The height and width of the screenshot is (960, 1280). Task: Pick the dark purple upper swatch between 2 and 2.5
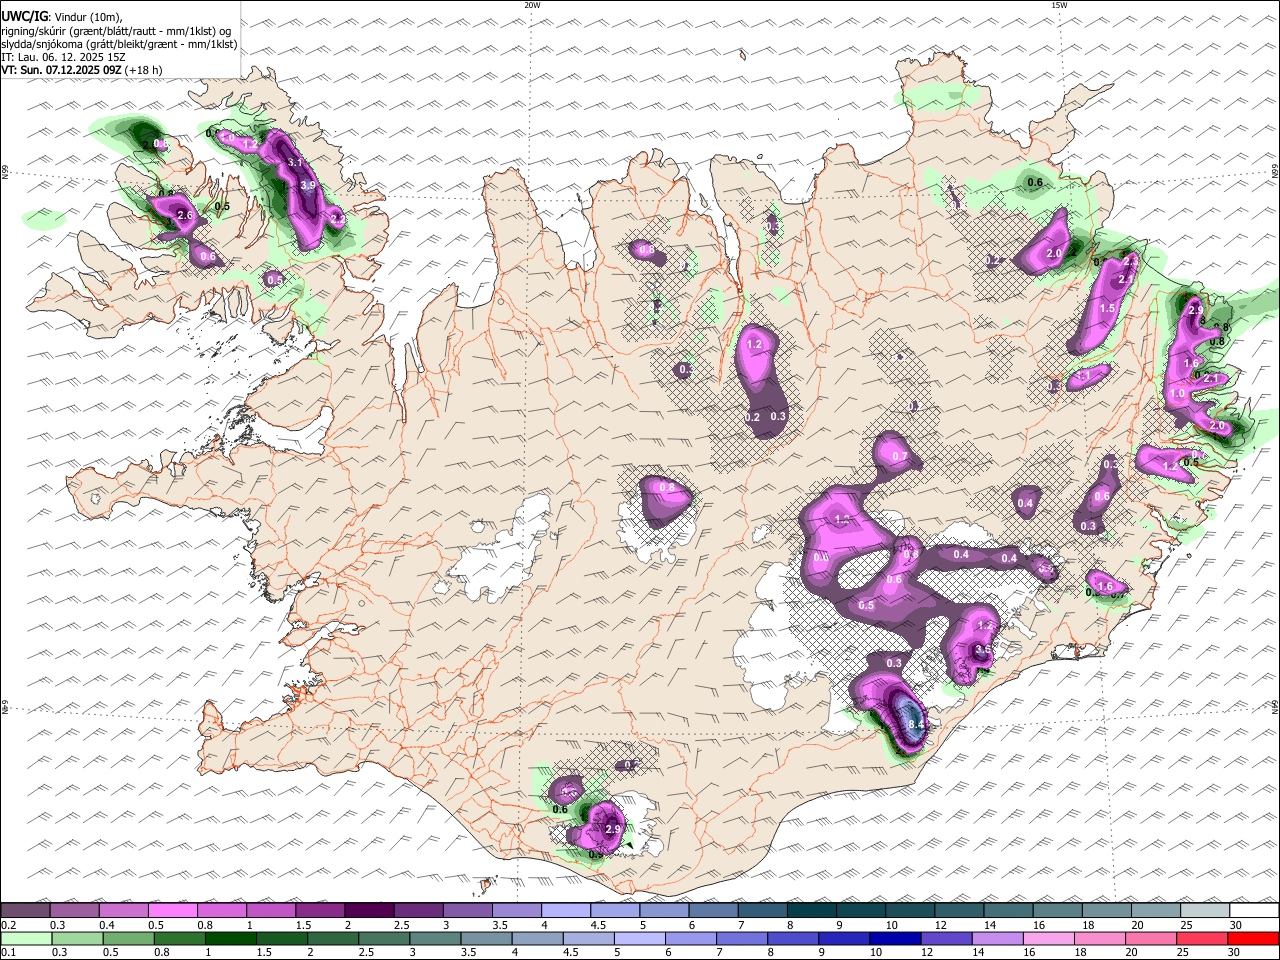click(x=368, y=911)
